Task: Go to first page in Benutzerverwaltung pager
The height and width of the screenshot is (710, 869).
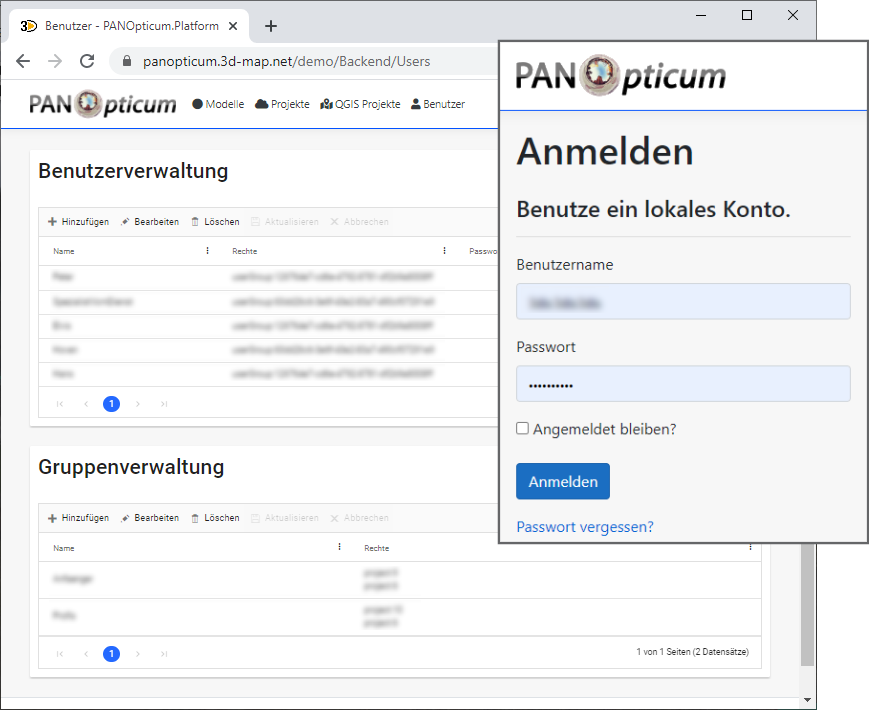Action: [60, 404]
